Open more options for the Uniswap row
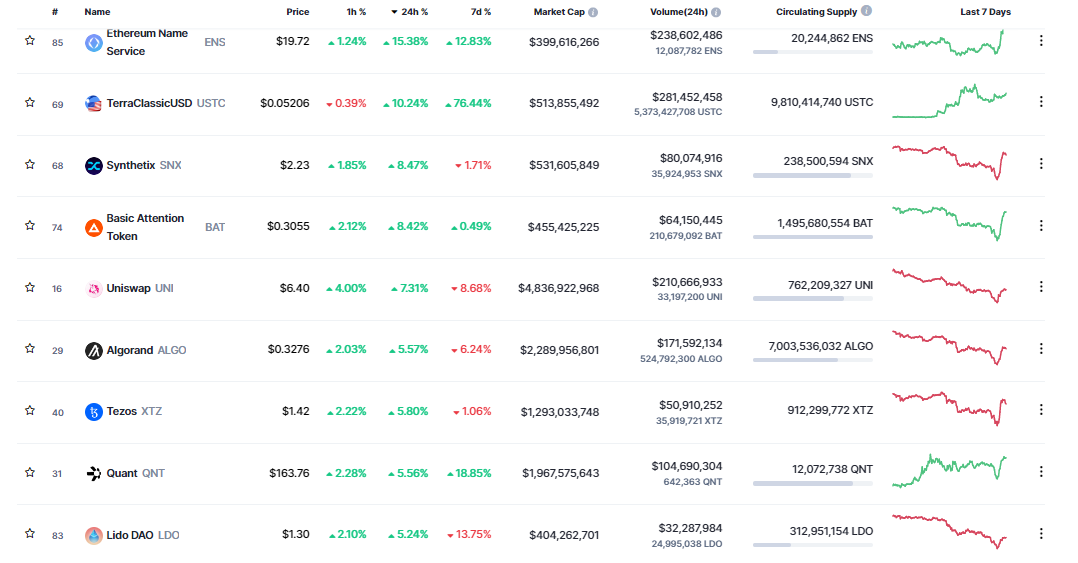 click(1041, 287)
